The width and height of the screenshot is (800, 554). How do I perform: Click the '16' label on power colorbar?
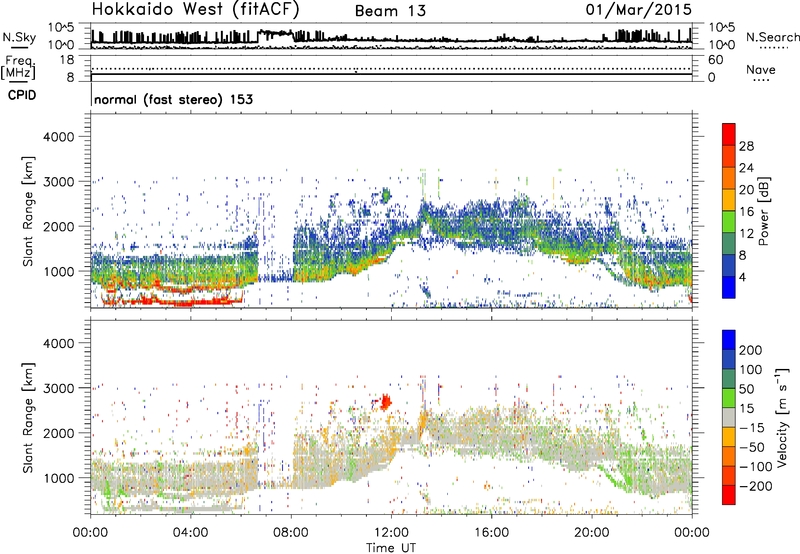pyautogui.click(x=746, y=212)
